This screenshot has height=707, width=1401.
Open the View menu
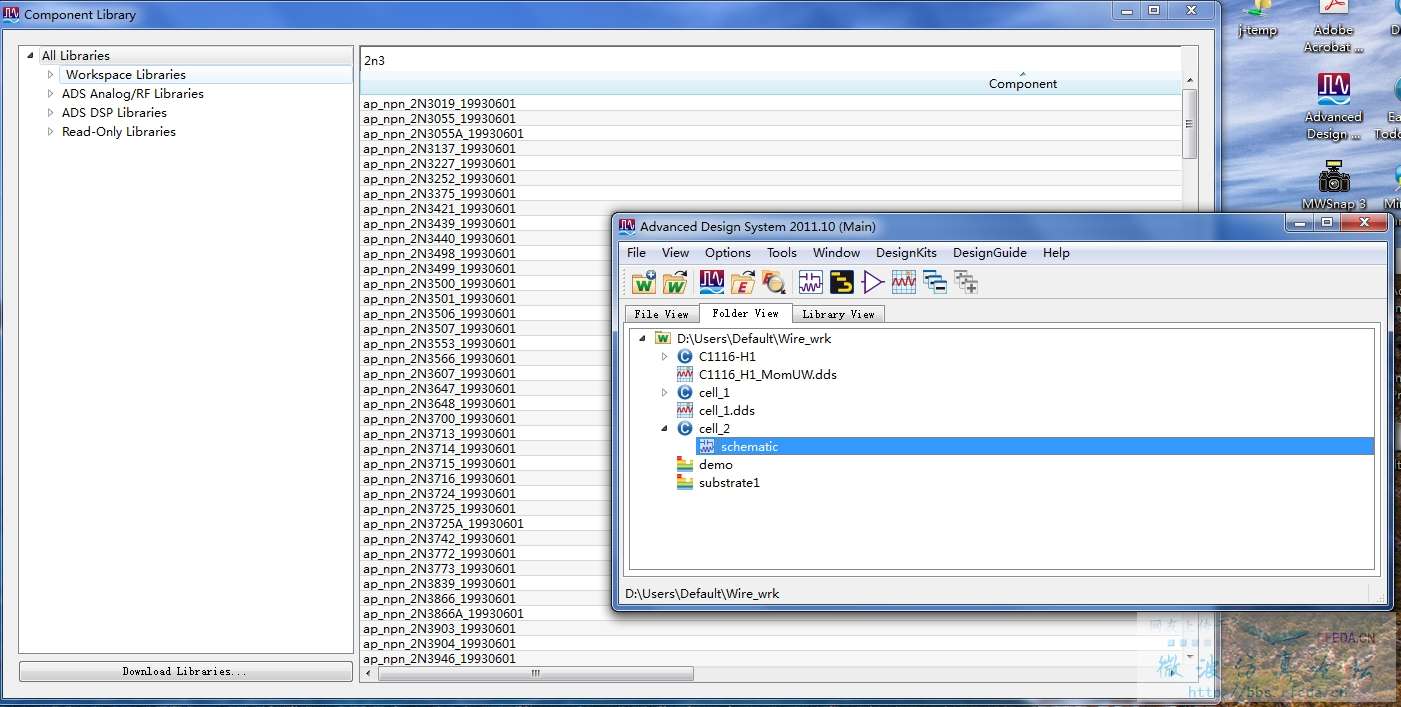click(x=675, y=253)
